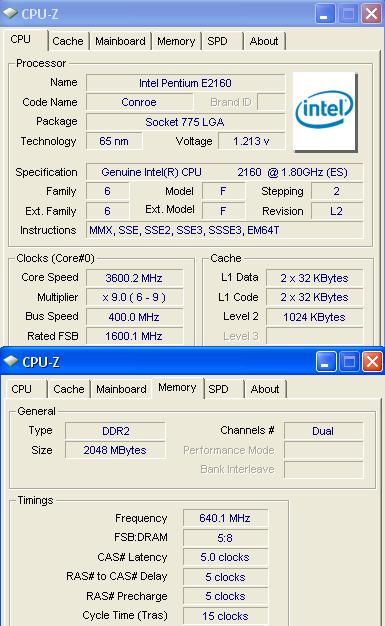Viewport: 385px width, 626px height.
Task: Click the Specification field Genuine Intel(R) CPU
Action: point(224,172)
